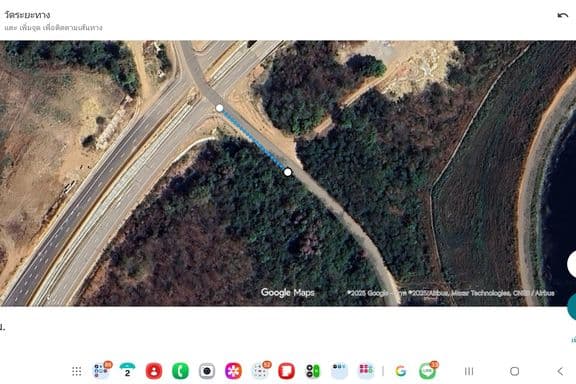This screenshot has width=576, height=384.
Task: Tap the back navigation arrow
Action: 560,371
